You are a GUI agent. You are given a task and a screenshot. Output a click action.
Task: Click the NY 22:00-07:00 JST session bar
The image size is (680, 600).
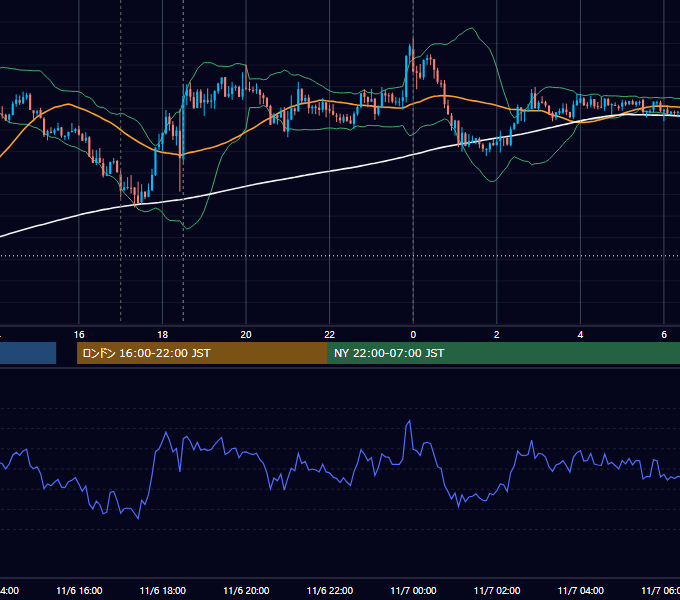(x=503, y=353)
